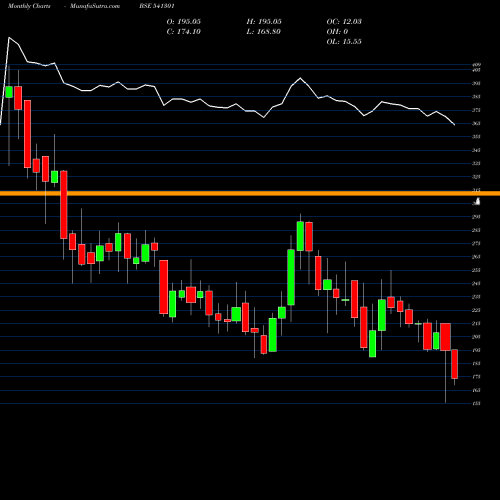
Task: Select the OC: 12.03 reading
Action: pos(344,22)
